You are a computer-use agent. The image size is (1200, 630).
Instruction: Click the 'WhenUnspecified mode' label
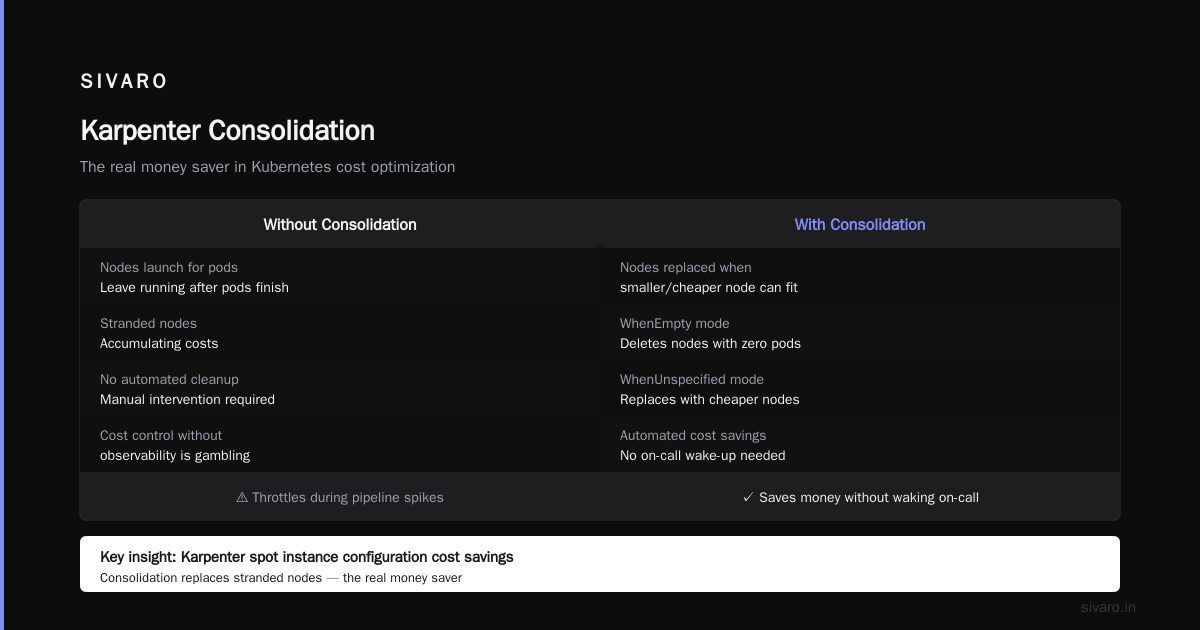click(692, 380)
